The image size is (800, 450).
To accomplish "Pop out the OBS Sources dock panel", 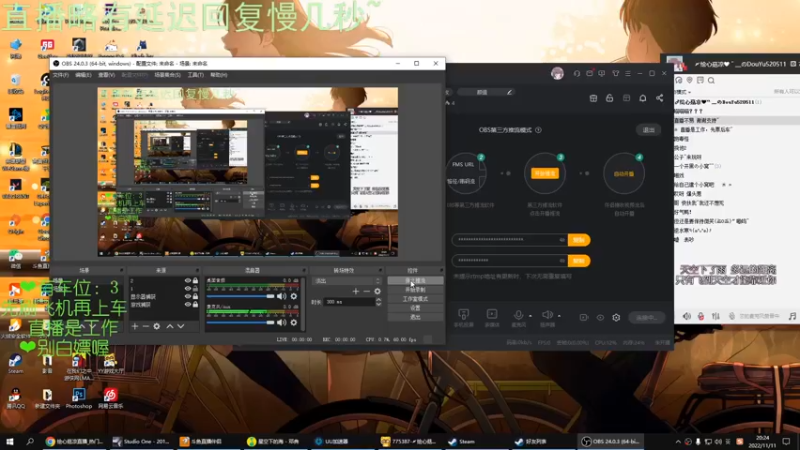I will [x=197, y=270].
